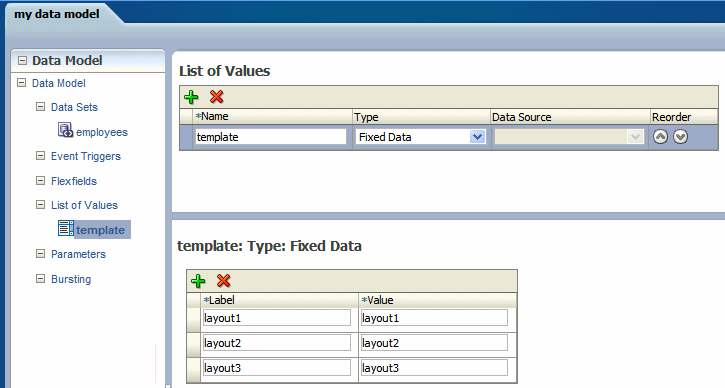Toggle the Bursting node expander
Screen dimensions: 725x388
pos(41,279)
